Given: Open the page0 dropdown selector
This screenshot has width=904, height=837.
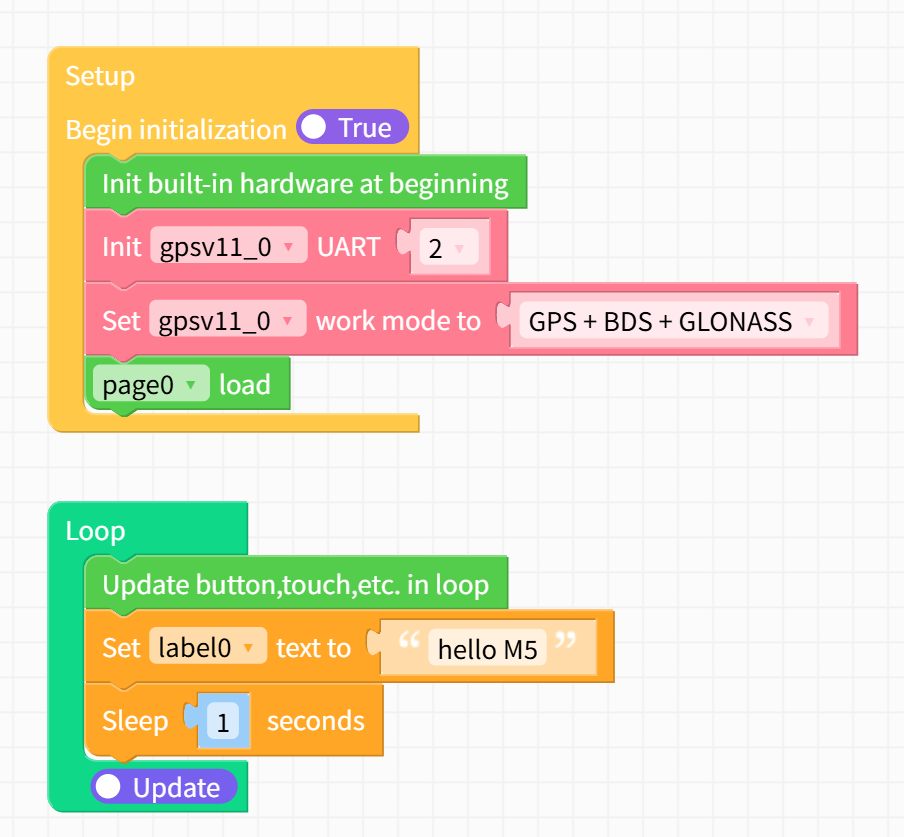Looking at the screenshot, I should [x=149, y=383].
